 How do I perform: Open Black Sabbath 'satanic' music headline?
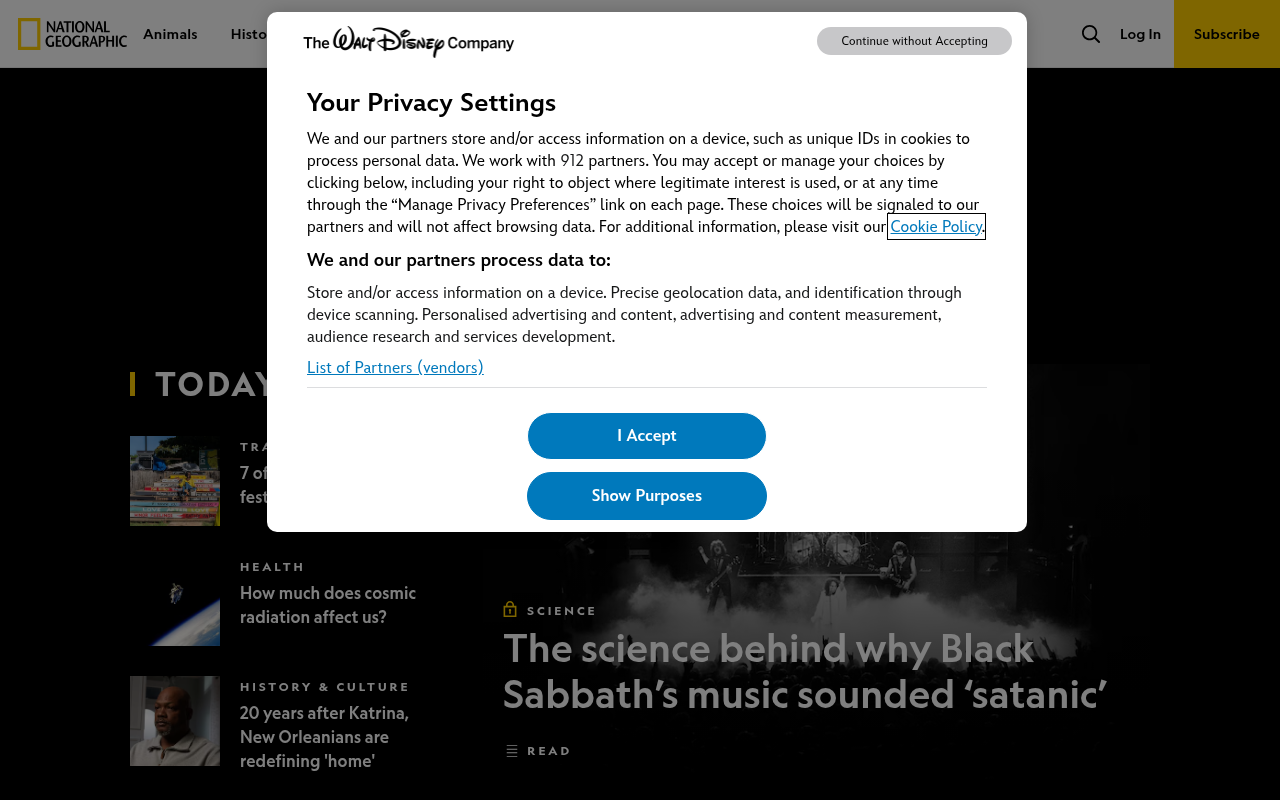pos(805,671)
